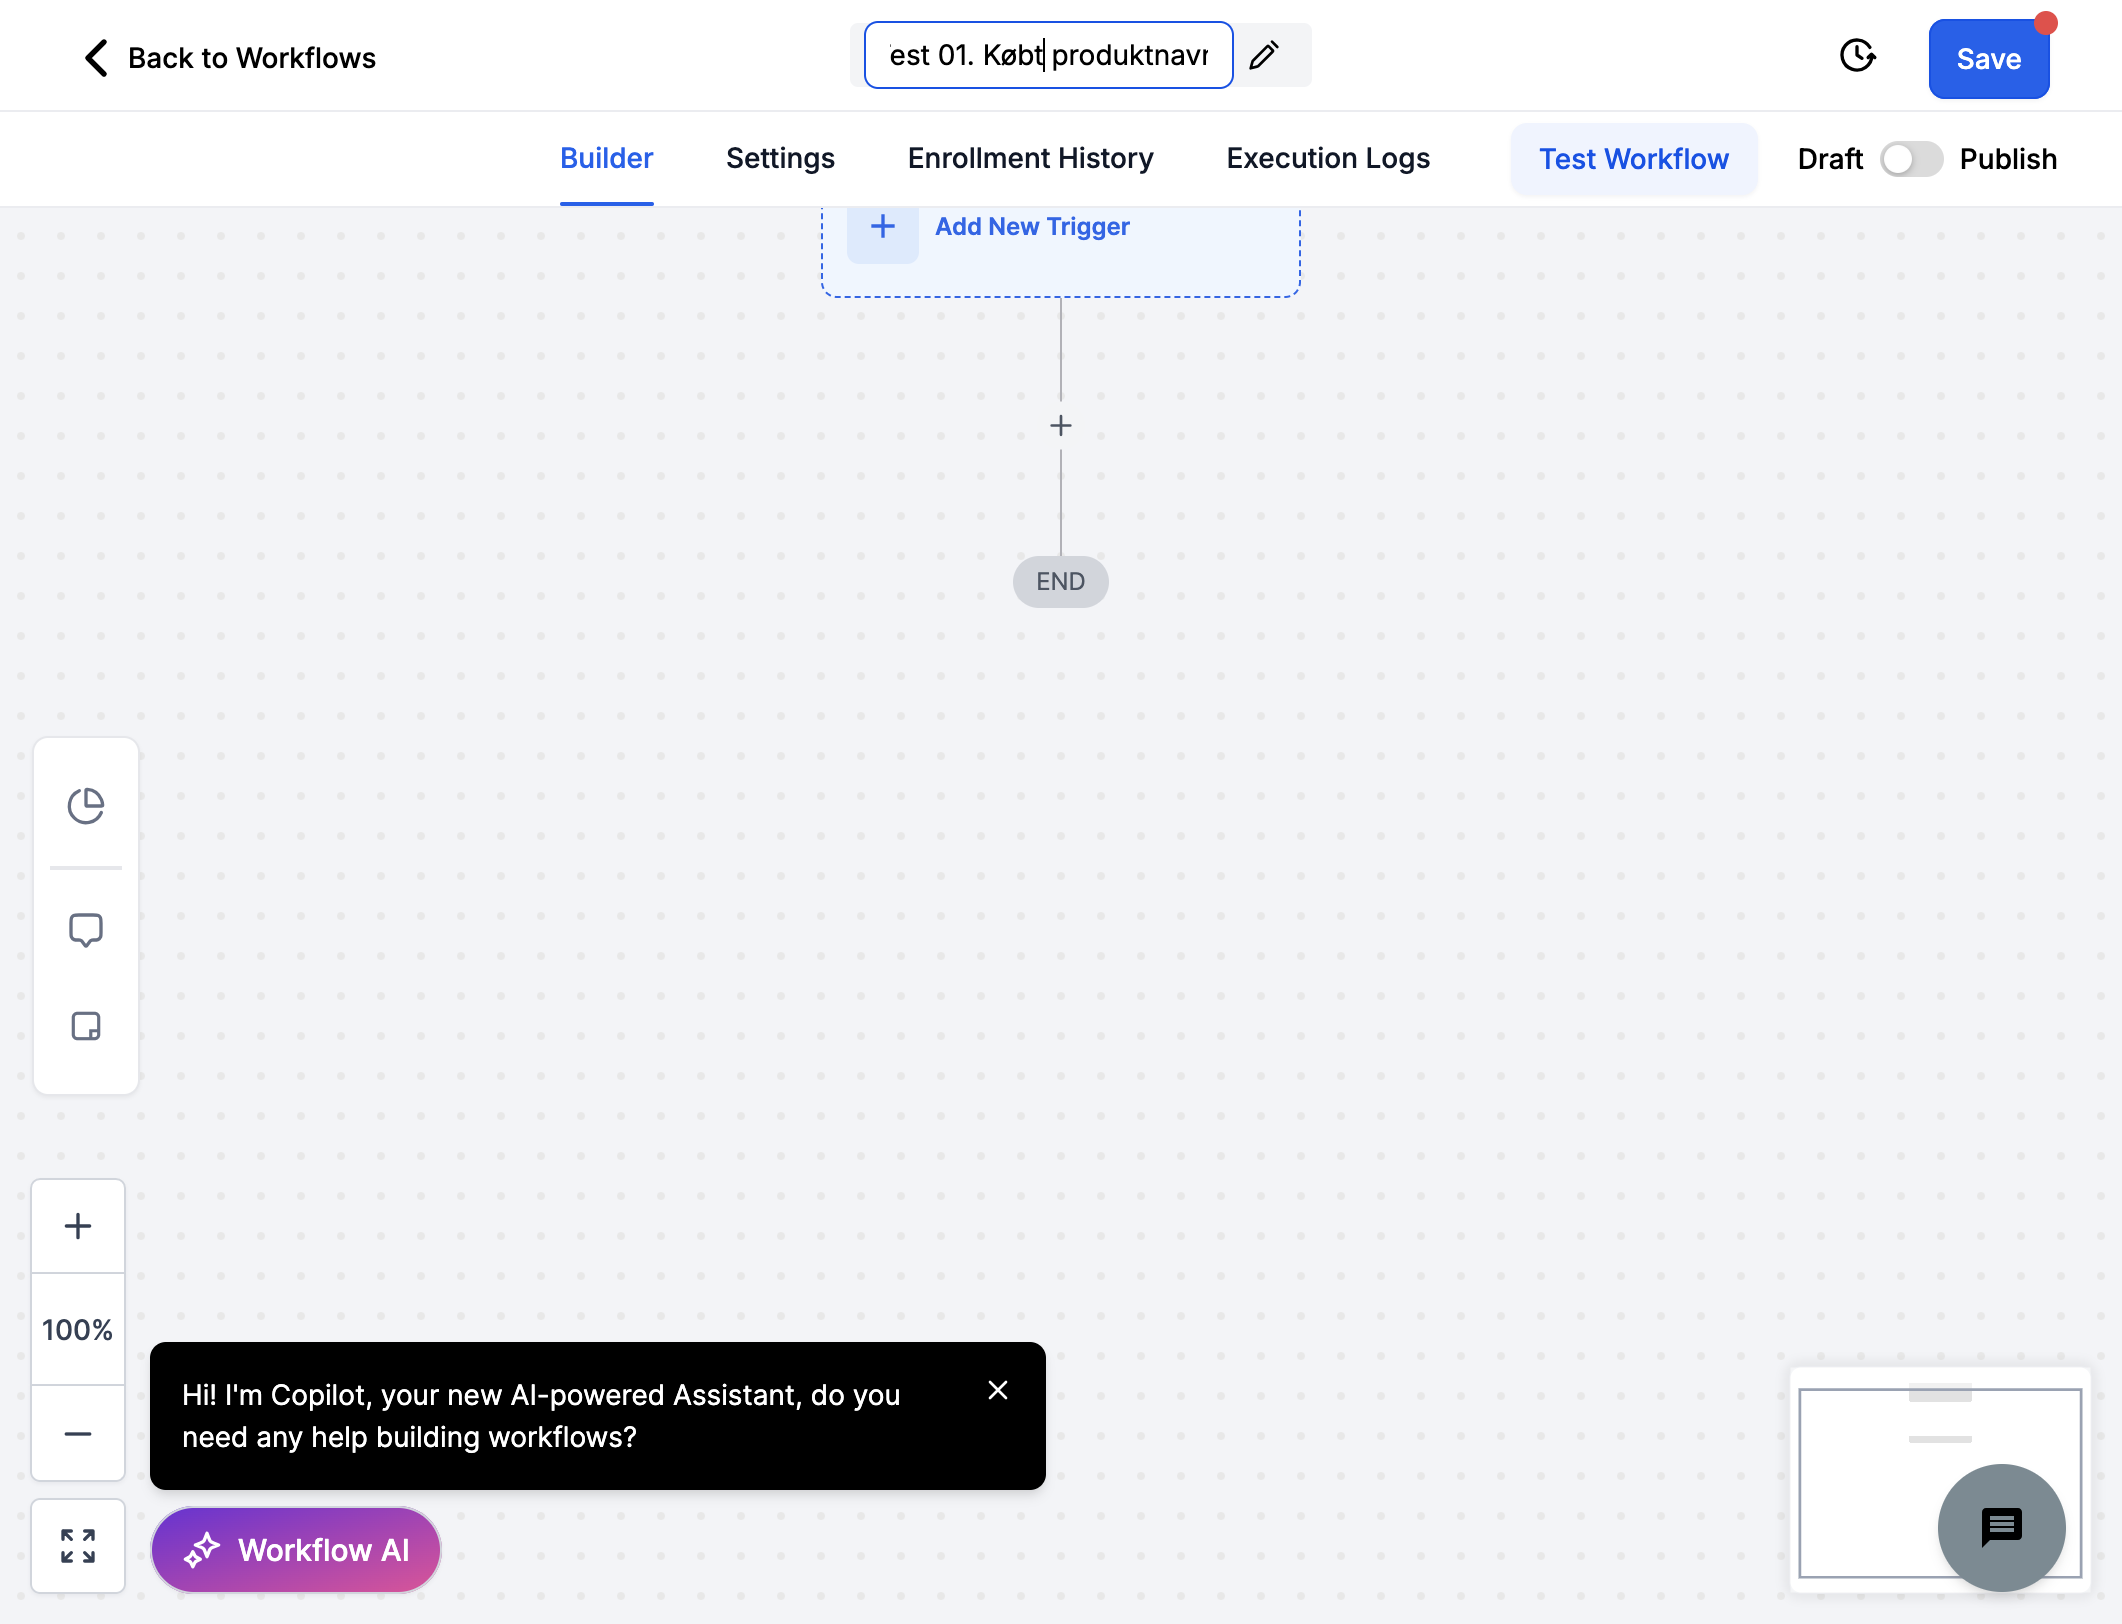Open the comments speech bubble icon in side panel
Viewport: 2122px width, 1624px height.
[86, 930]
